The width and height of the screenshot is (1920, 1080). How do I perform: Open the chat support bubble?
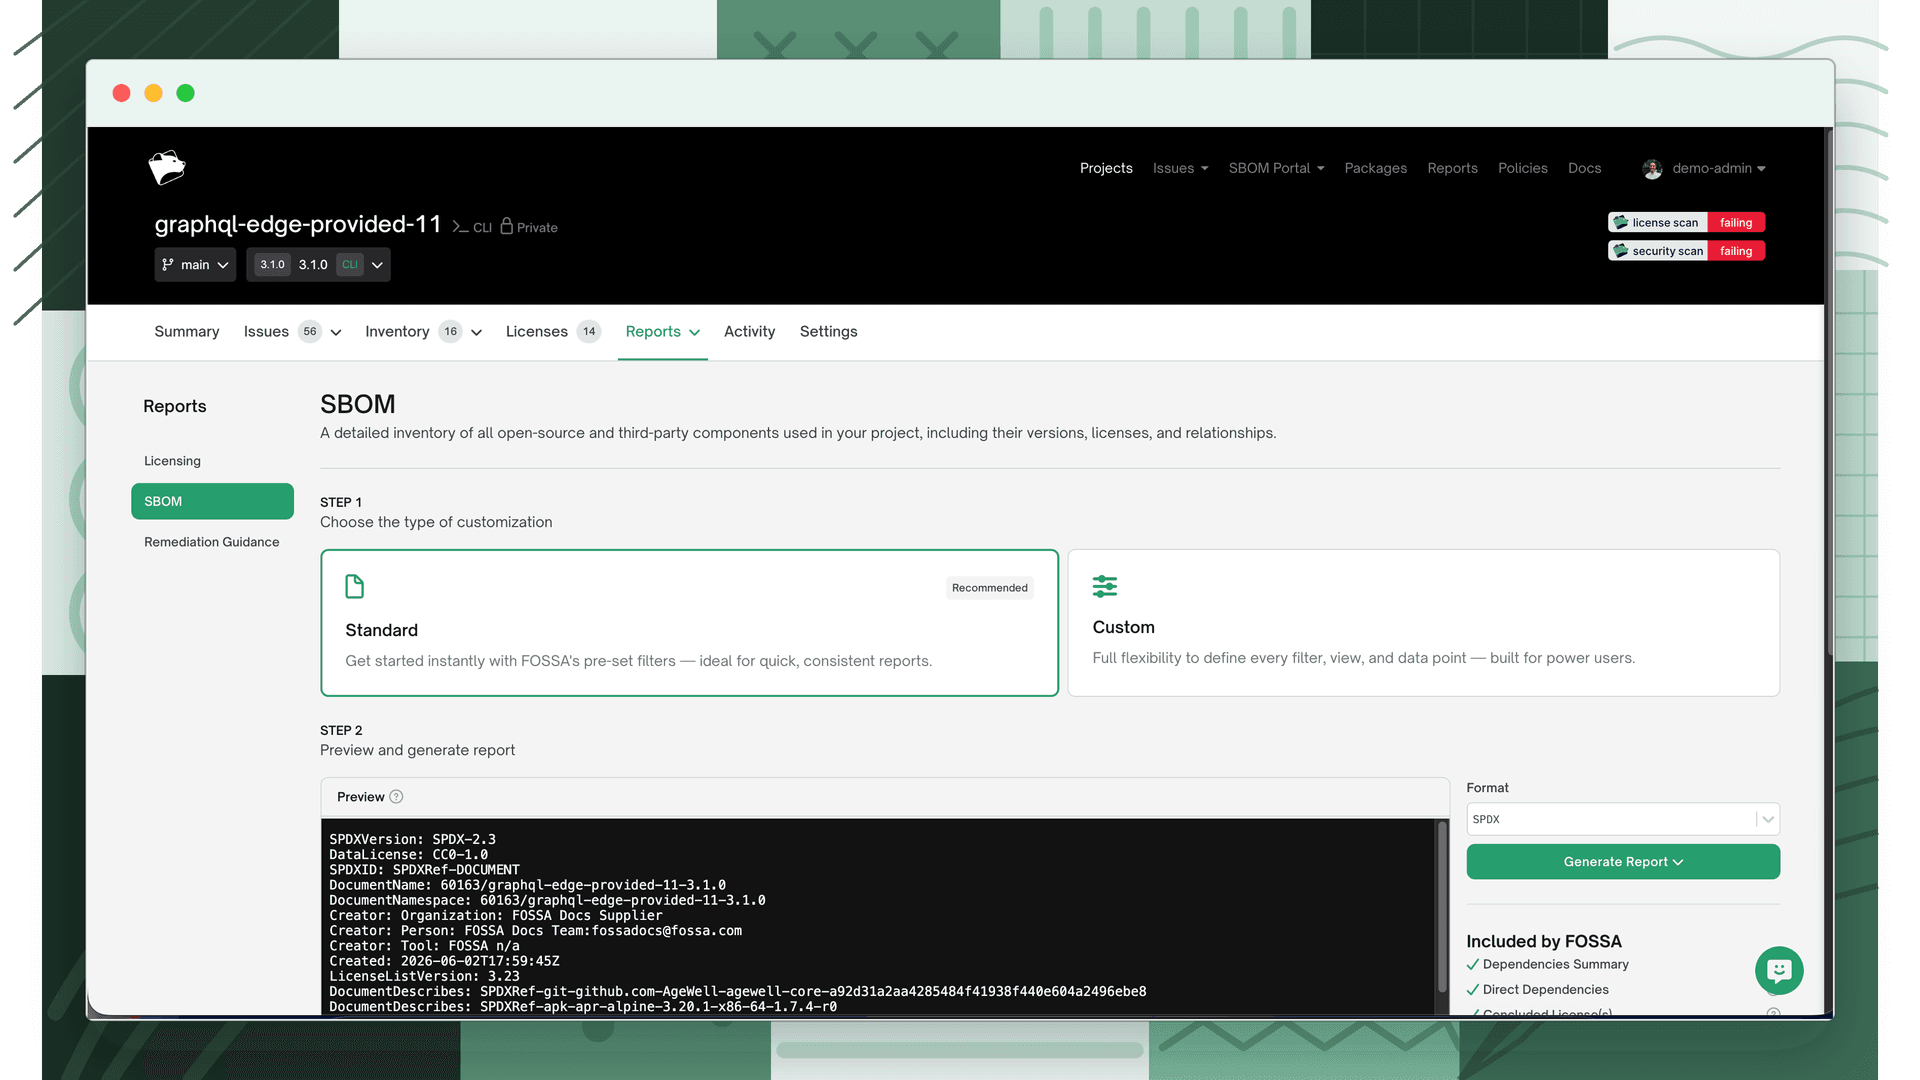[x=1779, y=970]
